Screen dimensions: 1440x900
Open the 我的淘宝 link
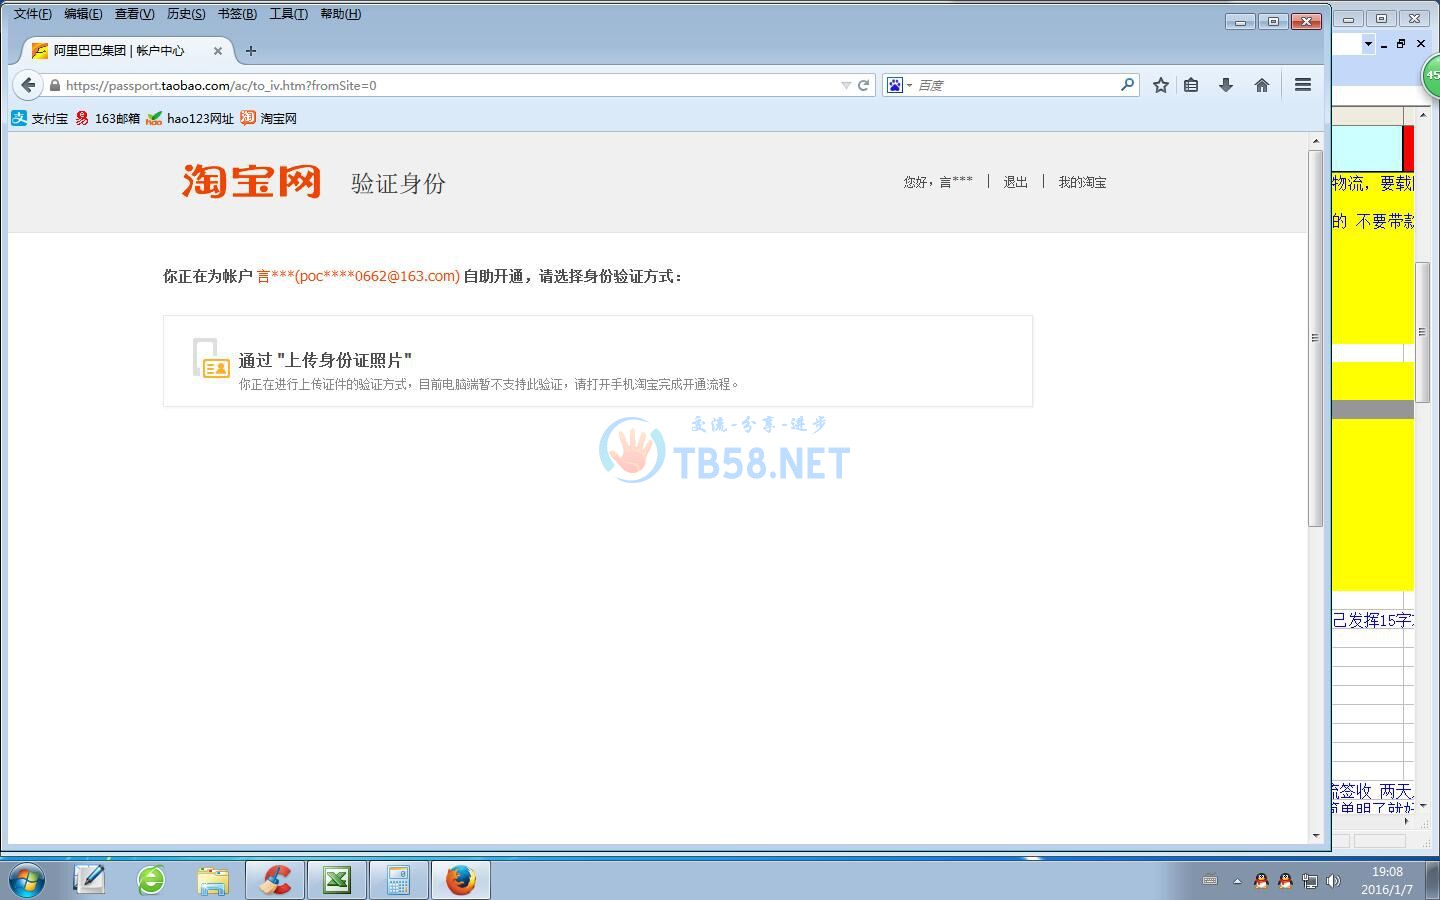tap(1082, 182)
